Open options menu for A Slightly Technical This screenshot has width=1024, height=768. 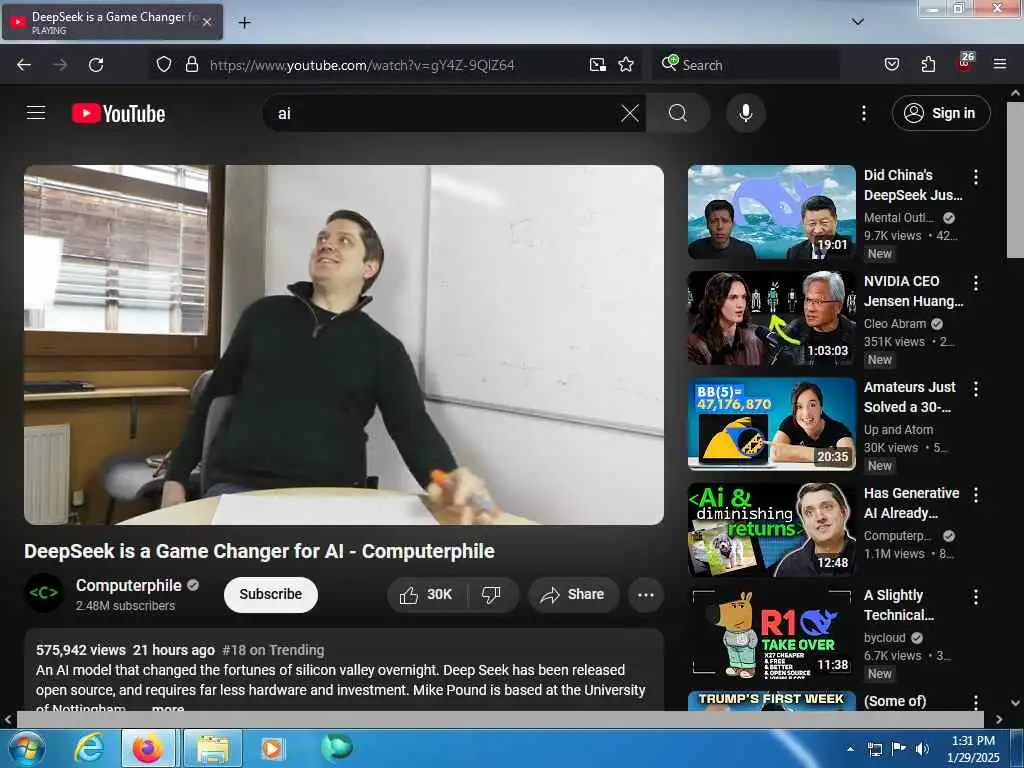point(975,596)
